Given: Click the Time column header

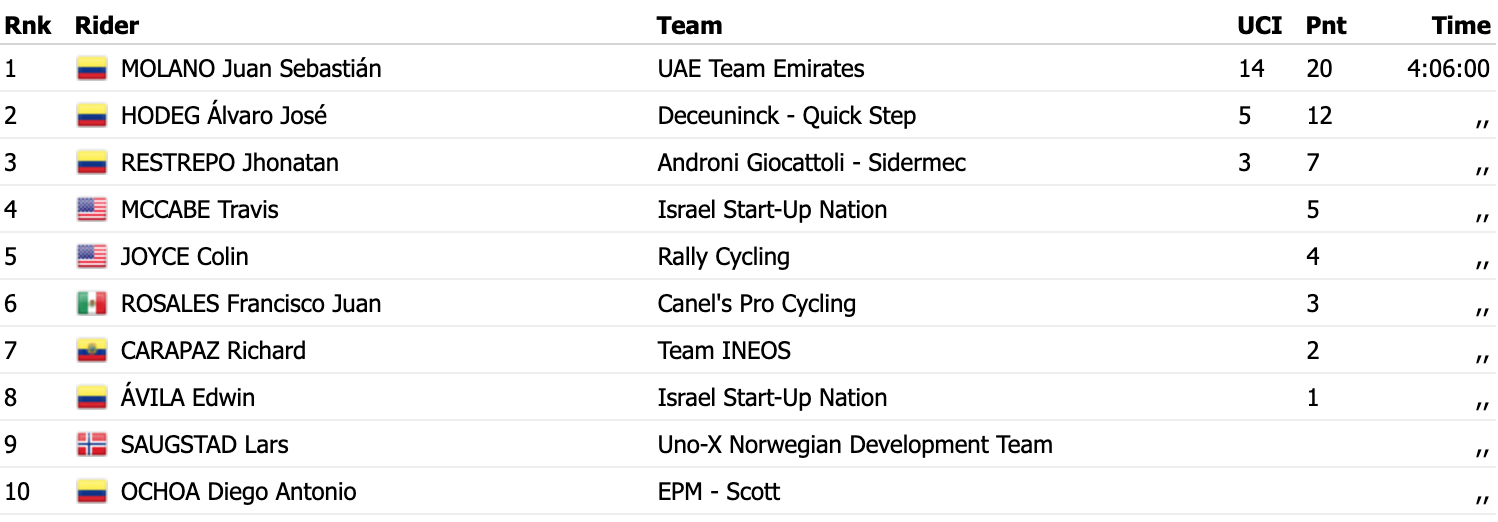Looking at the screenshot, I should (1460, 25).
